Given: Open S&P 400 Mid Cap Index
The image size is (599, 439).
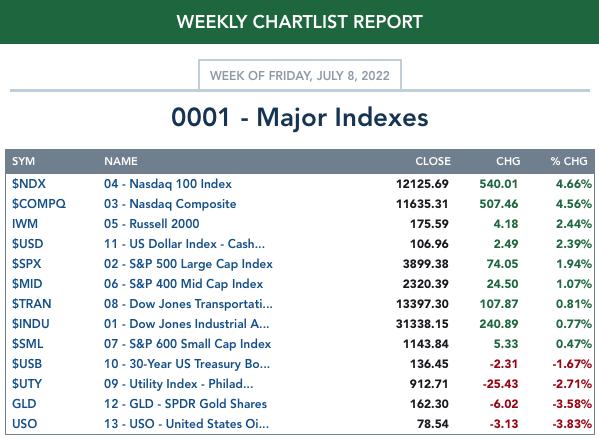Looking at the screenshot, I should point(183,284).
